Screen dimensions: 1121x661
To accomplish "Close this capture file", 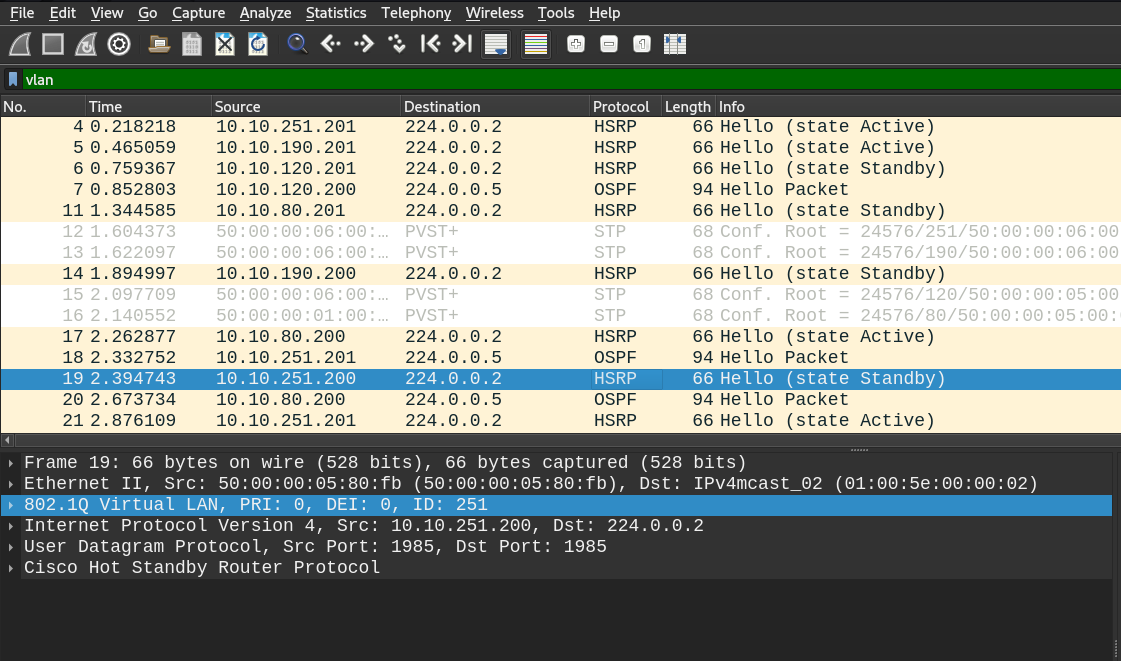I will pos(224,44).
